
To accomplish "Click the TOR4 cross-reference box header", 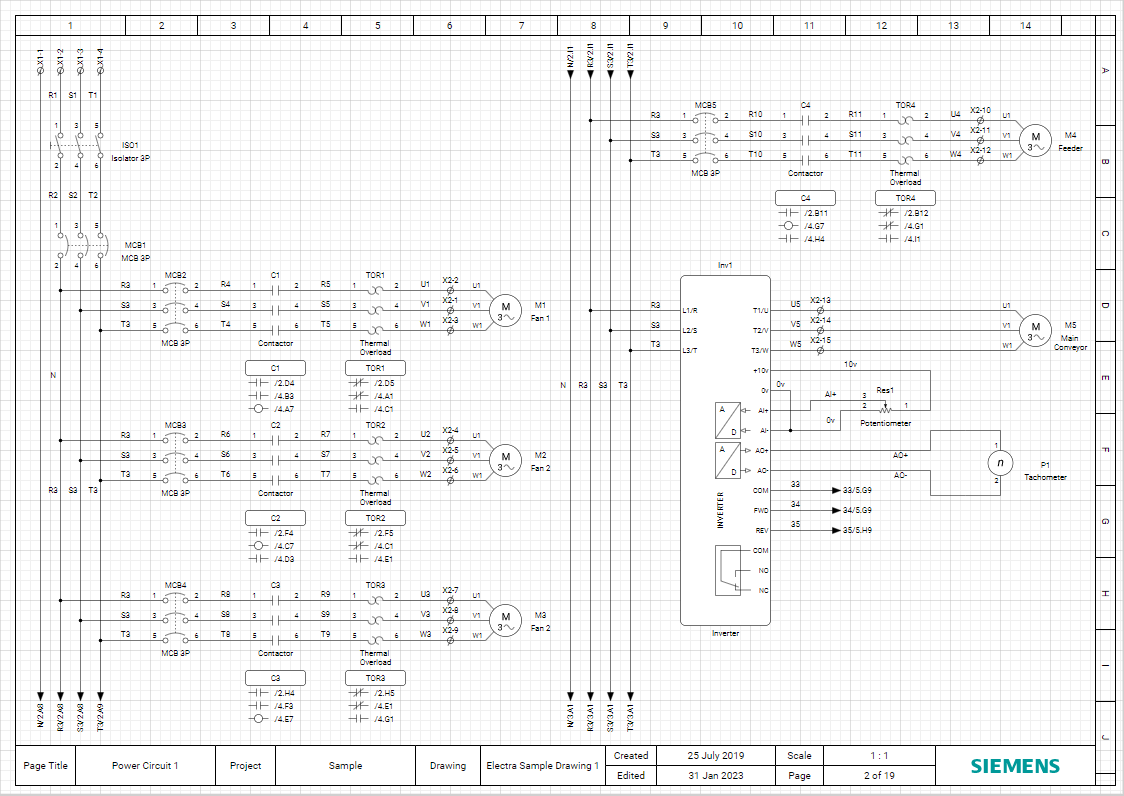I will (905, 198).
